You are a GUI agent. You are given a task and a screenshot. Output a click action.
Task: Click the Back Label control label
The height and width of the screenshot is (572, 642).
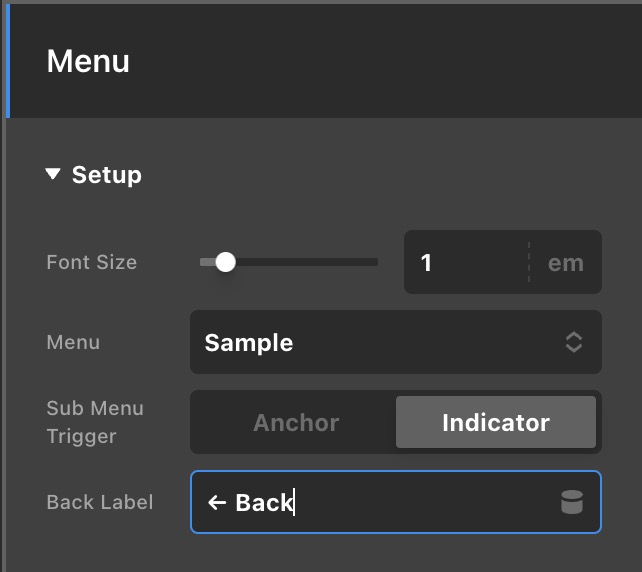click(x=99, y=502)
